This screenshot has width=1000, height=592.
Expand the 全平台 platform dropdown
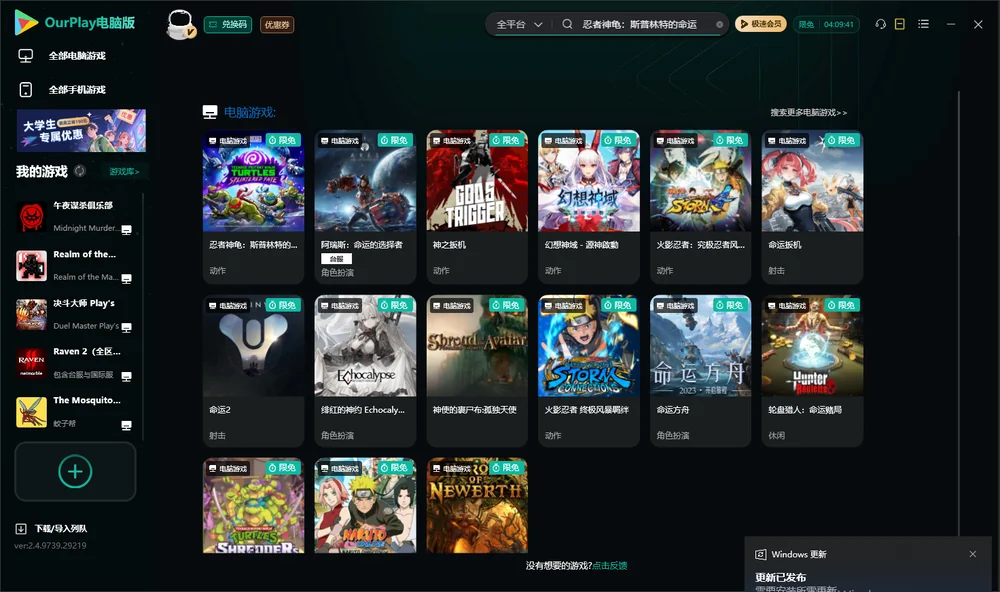coord(519,24)
